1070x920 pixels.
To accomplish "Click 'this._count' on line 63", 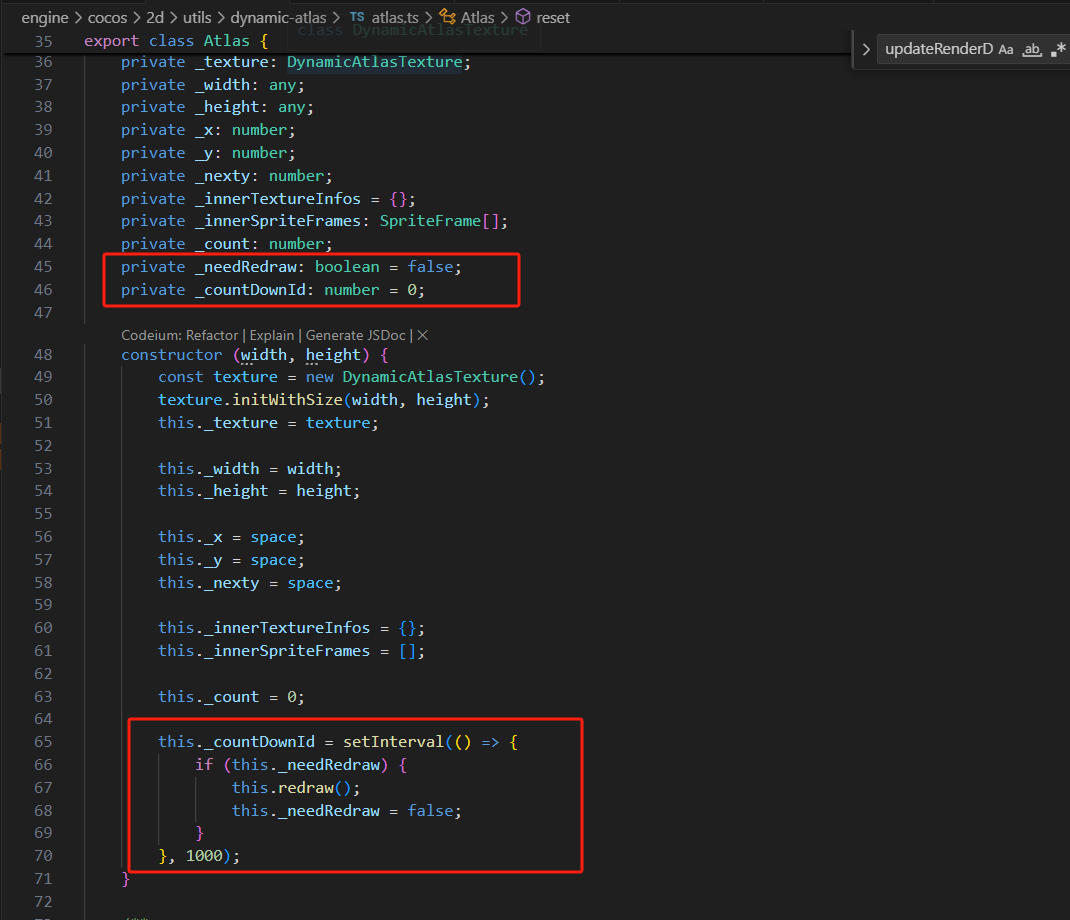I will click(x=209, y=697).
